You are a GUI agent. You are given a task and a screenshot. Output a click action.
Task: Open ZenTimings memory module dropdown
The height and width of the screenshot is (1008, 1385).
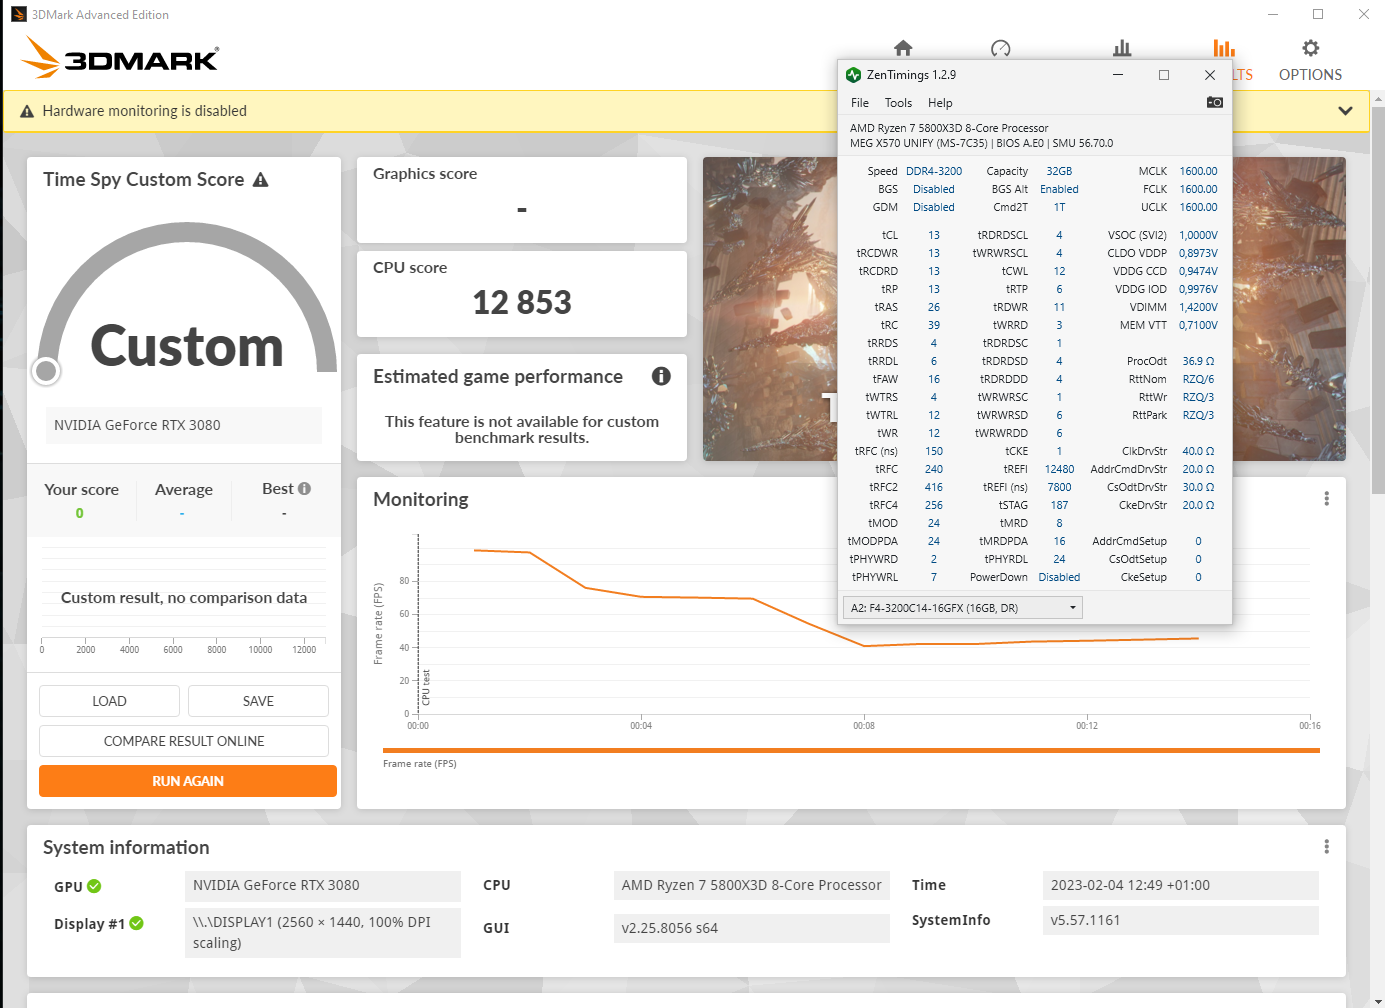963,608
